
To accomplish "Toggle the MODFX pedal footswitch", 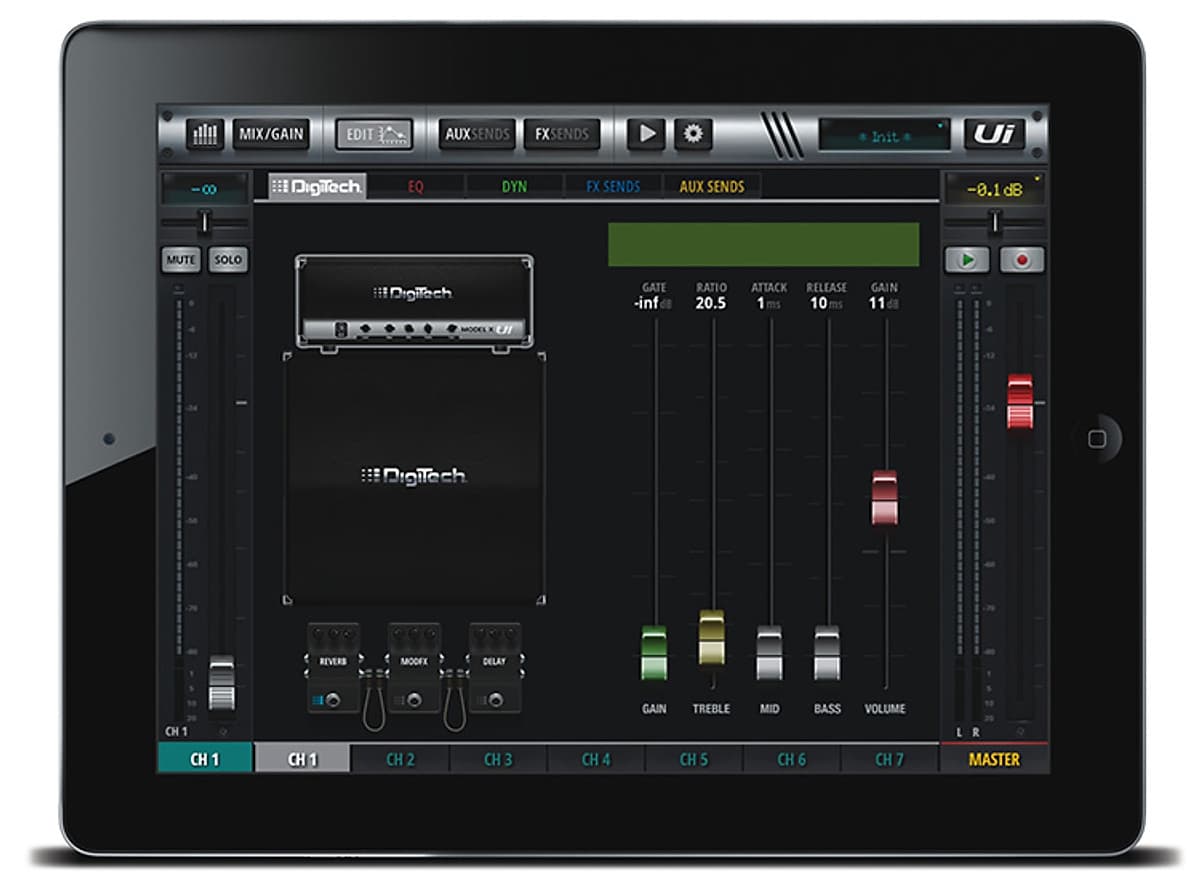I will (415, 699).
